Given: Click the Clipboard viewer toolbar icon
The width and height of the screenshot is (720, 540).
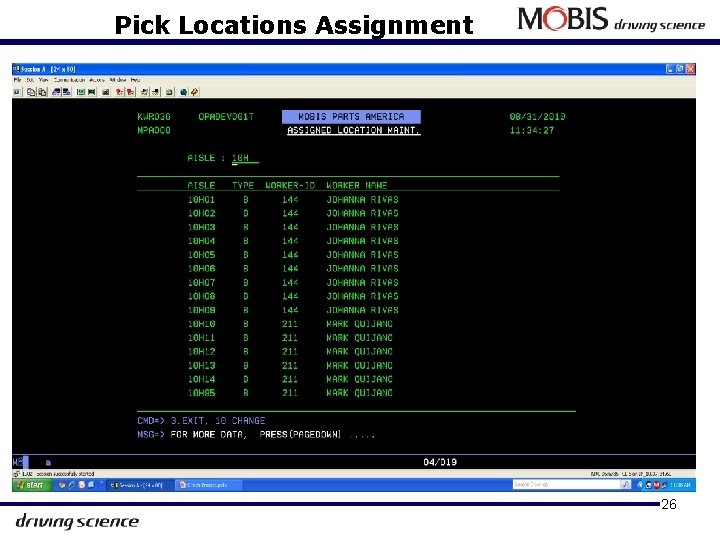Looking at the screenshot, I should click(x=169, y=92).
